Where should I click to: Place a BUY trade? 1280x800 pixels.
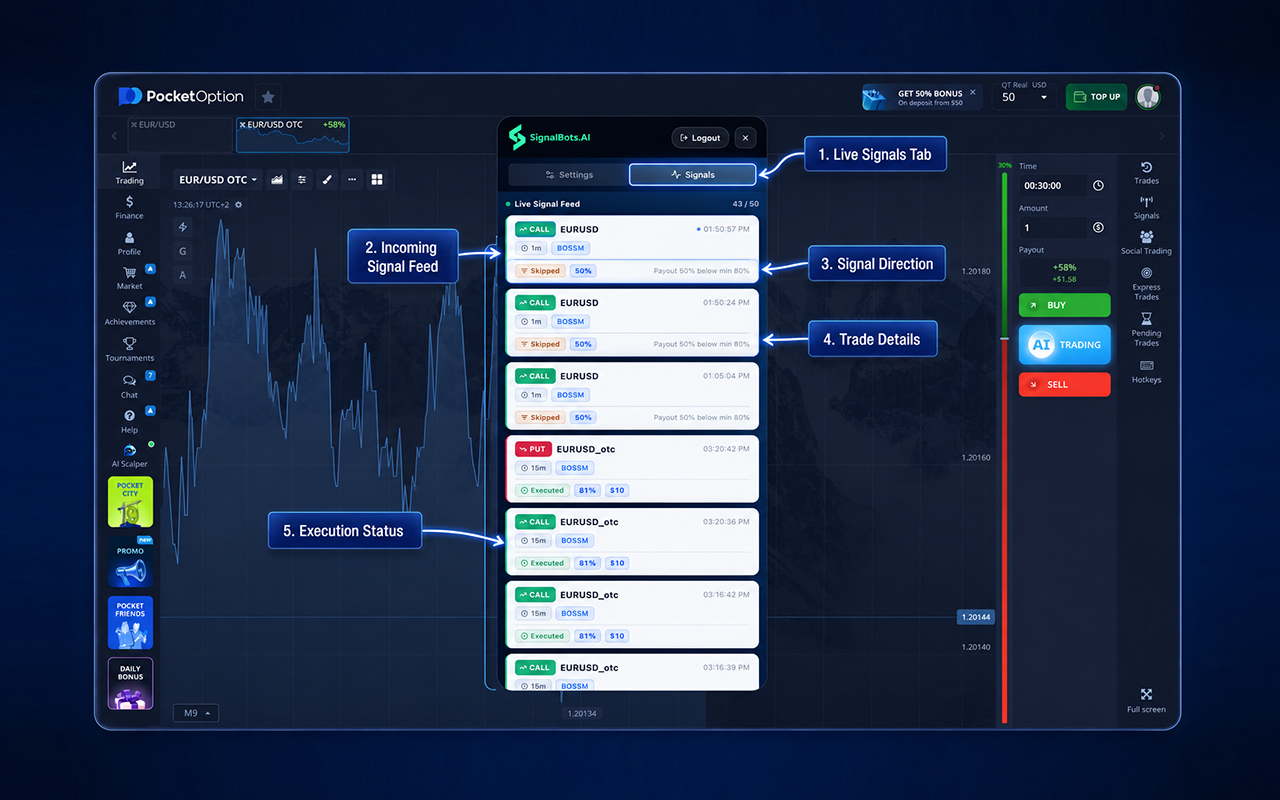click(x=1064, y=305)
